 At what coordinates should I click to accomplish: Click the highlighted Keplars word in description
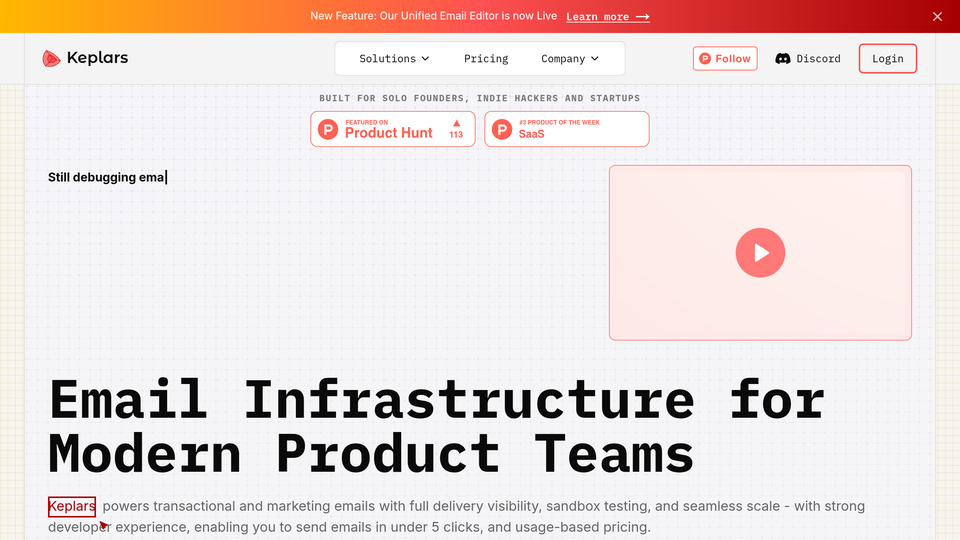72,506
